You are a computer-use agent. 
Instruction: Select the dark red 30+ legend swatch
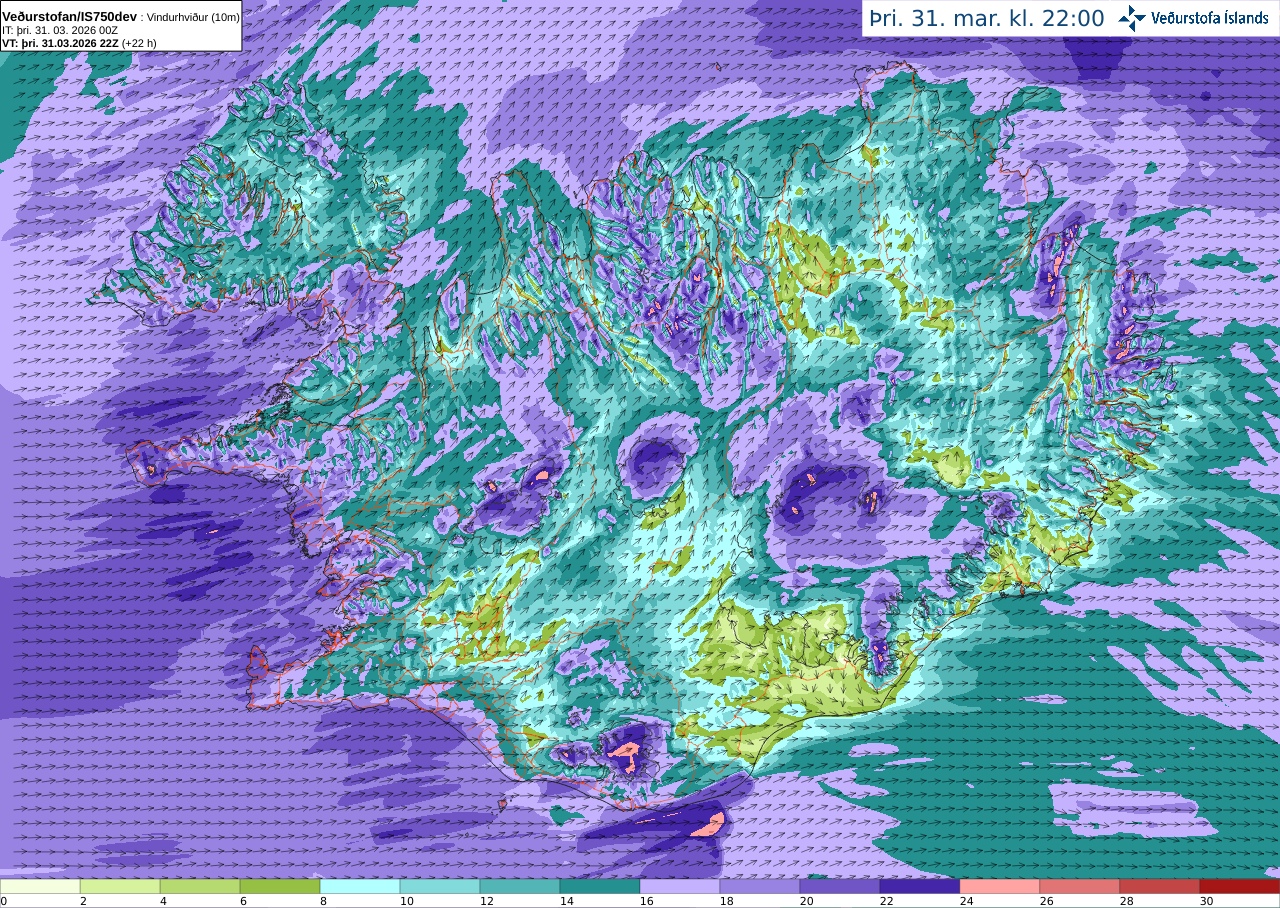tap(1240, 886)
